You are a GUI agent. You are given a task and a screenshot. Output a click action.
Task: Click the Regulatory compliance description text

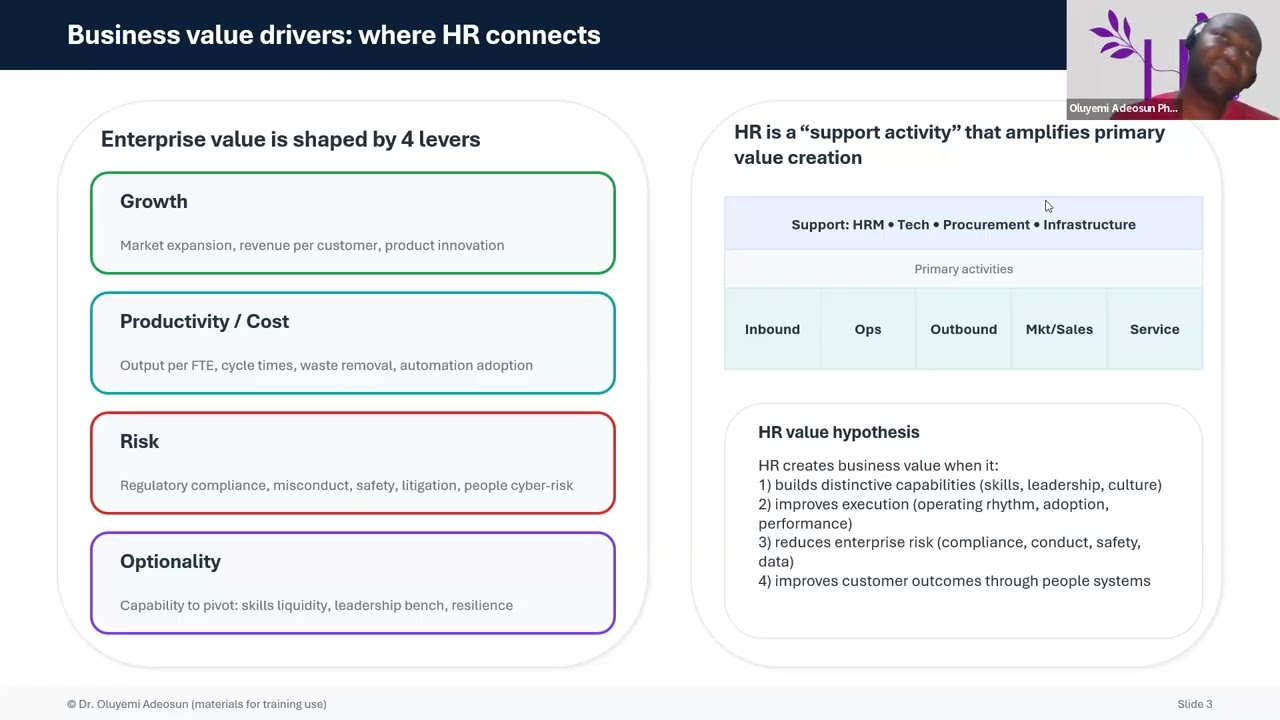(346, 485)
